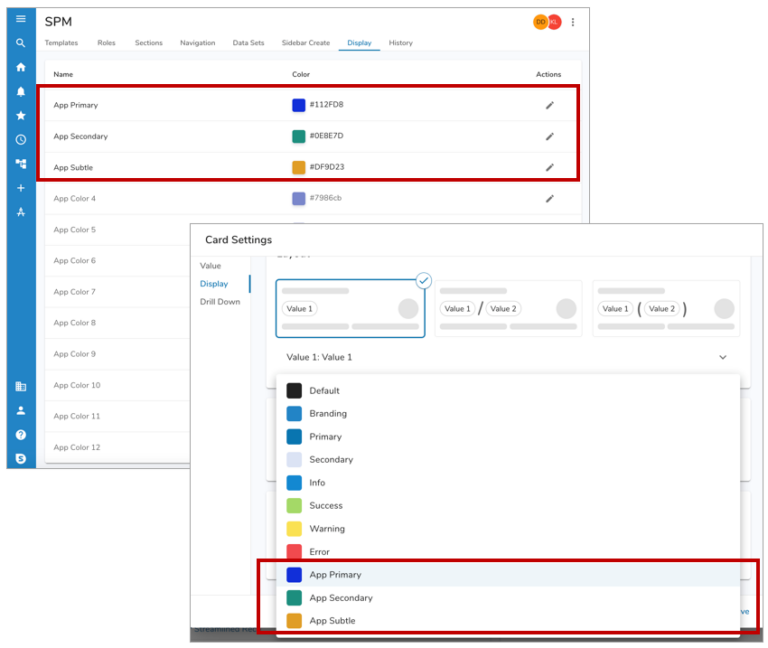This screenshot has height=648, width=768.
Task: Go to home via sidebar icon
Action: click(x=20, y=67)
